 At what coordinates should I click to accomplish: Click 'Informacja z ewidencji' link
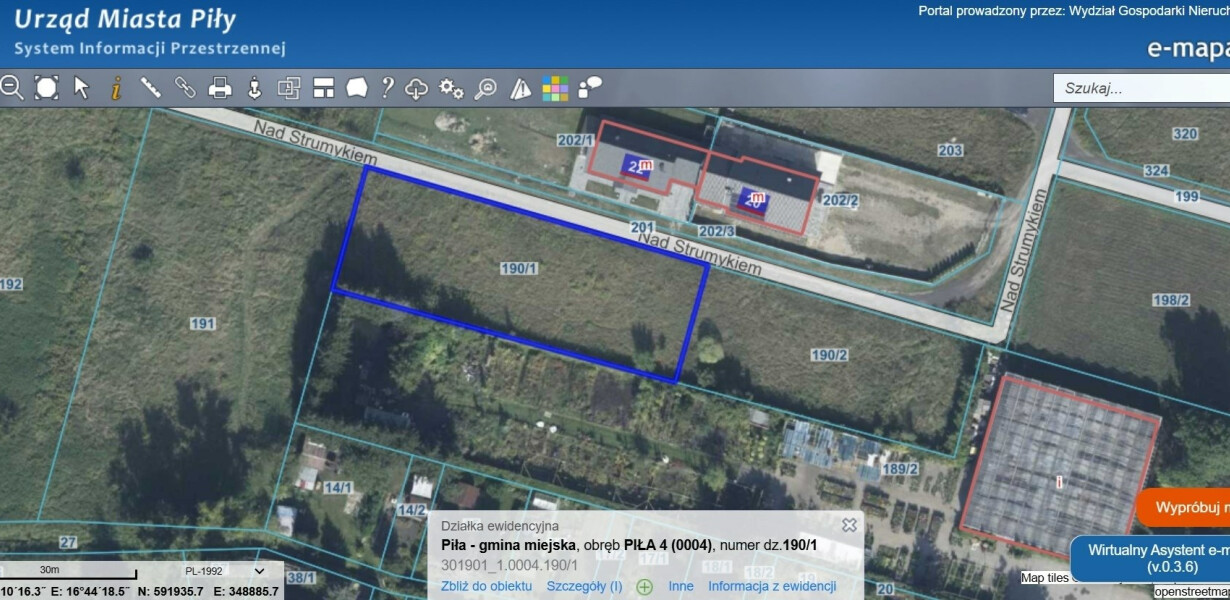pyautogui.click(x=772, y=587)
